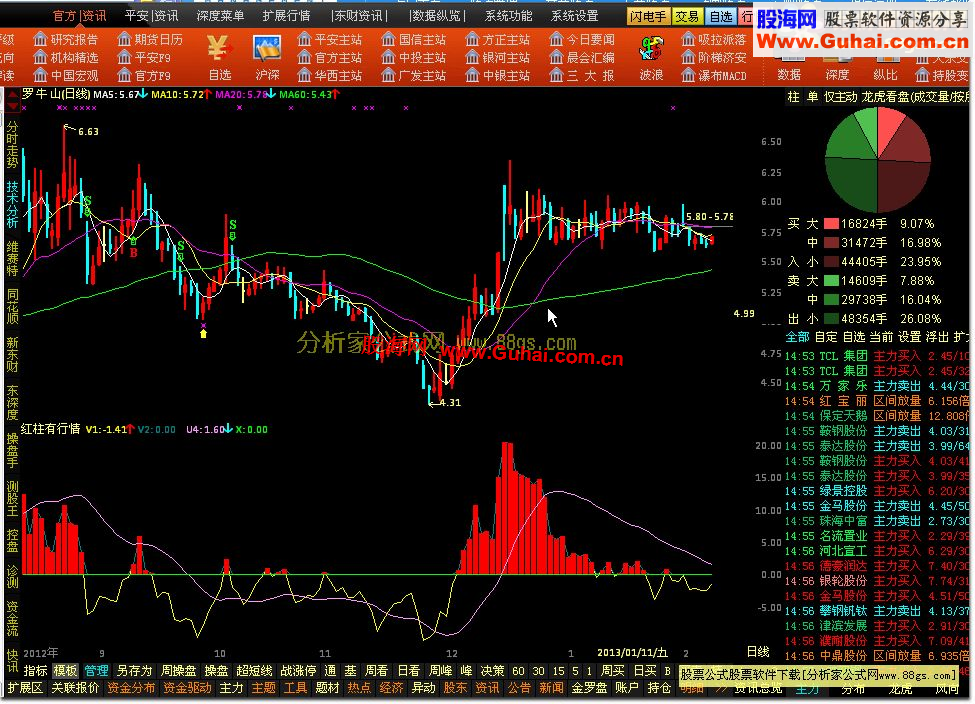The height and width of the screenshot is (704, 975).
Task: Select the 浮出 option in alert list
Action: (937, 337)
